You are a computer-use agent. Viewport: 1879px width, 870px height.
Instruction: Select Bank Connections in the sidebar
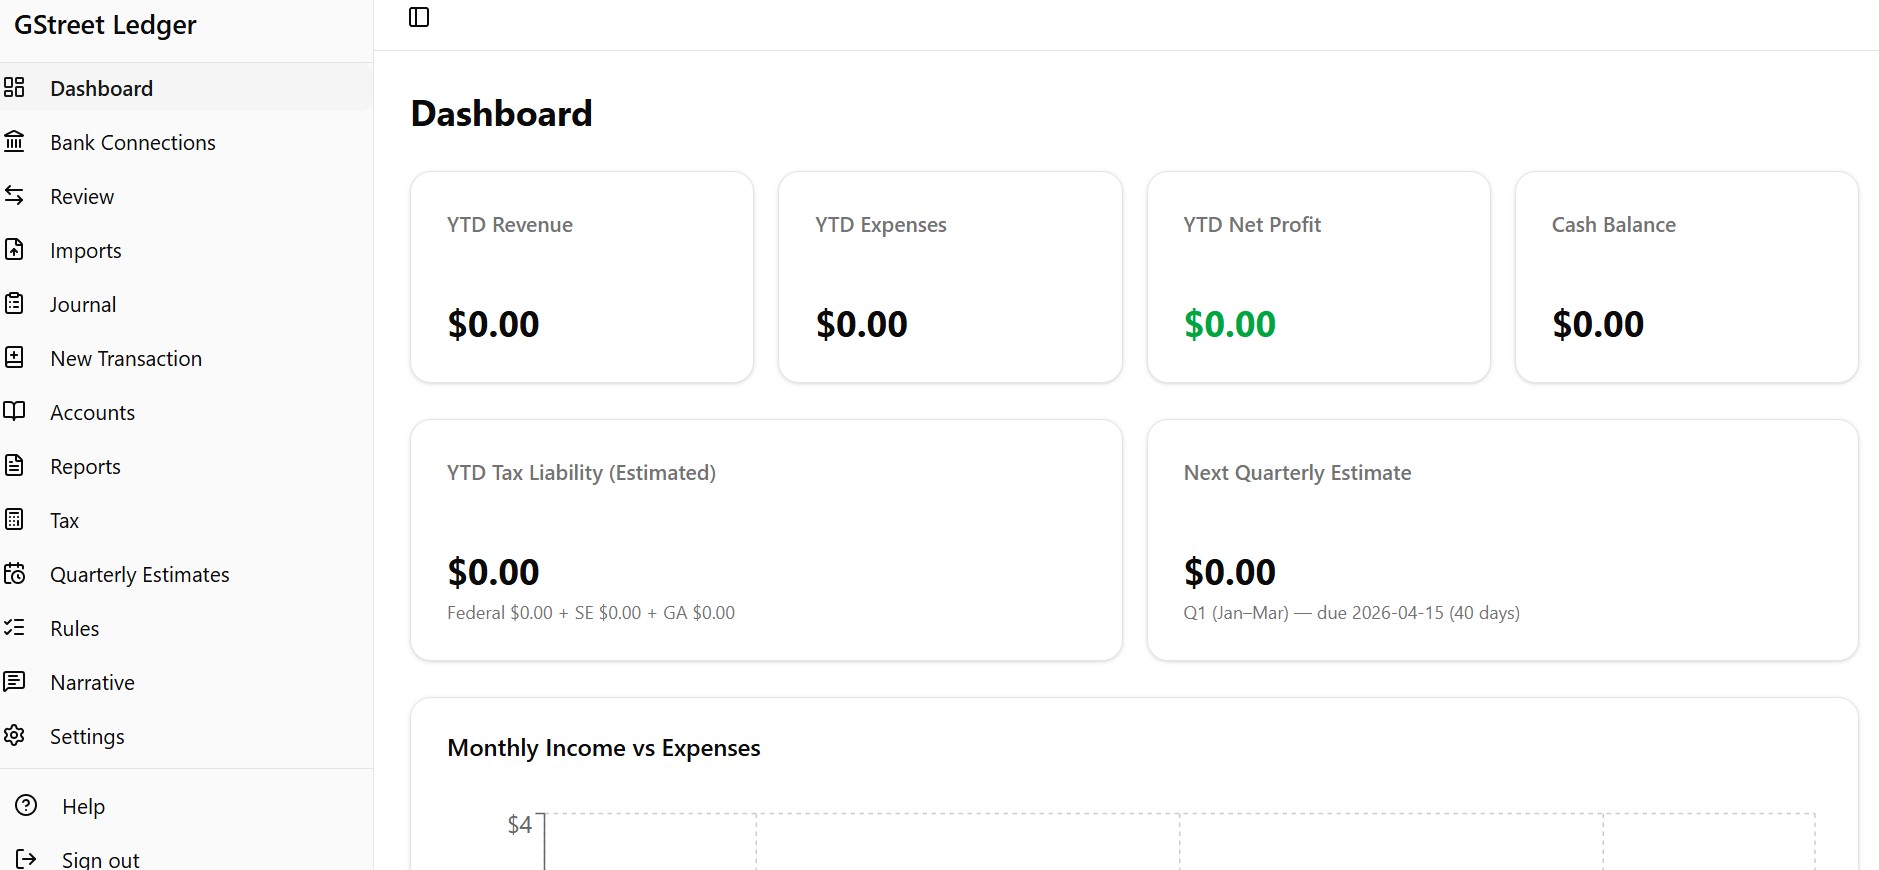point(132,141)
